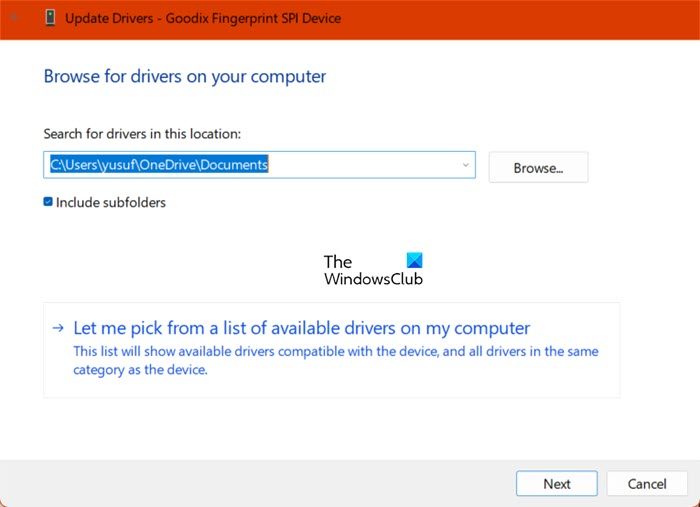The image size is (700, 507).
Task: Toggle the Include subfolders checkbox
Action: pyautogui.click(x=48, y=202)
